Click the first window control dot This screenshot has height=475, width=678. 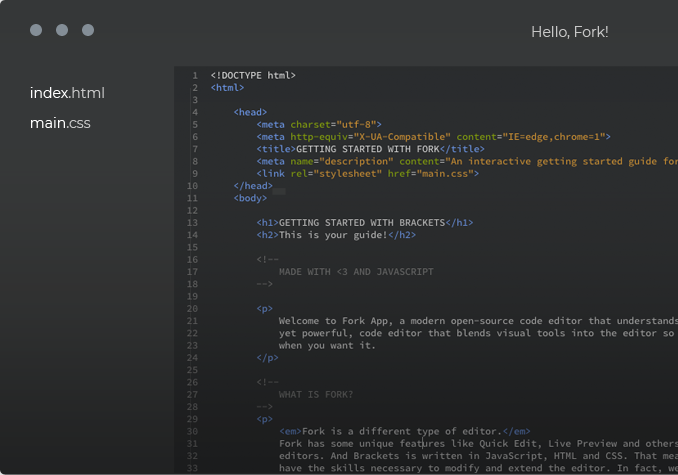pyautogui.click(x=36, y=30)
